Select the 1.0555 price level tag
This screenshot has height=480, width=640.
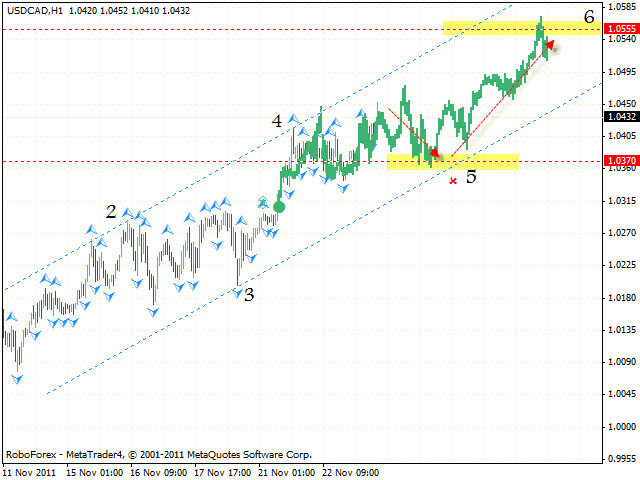pyautogui.click(x=621, y=30)
